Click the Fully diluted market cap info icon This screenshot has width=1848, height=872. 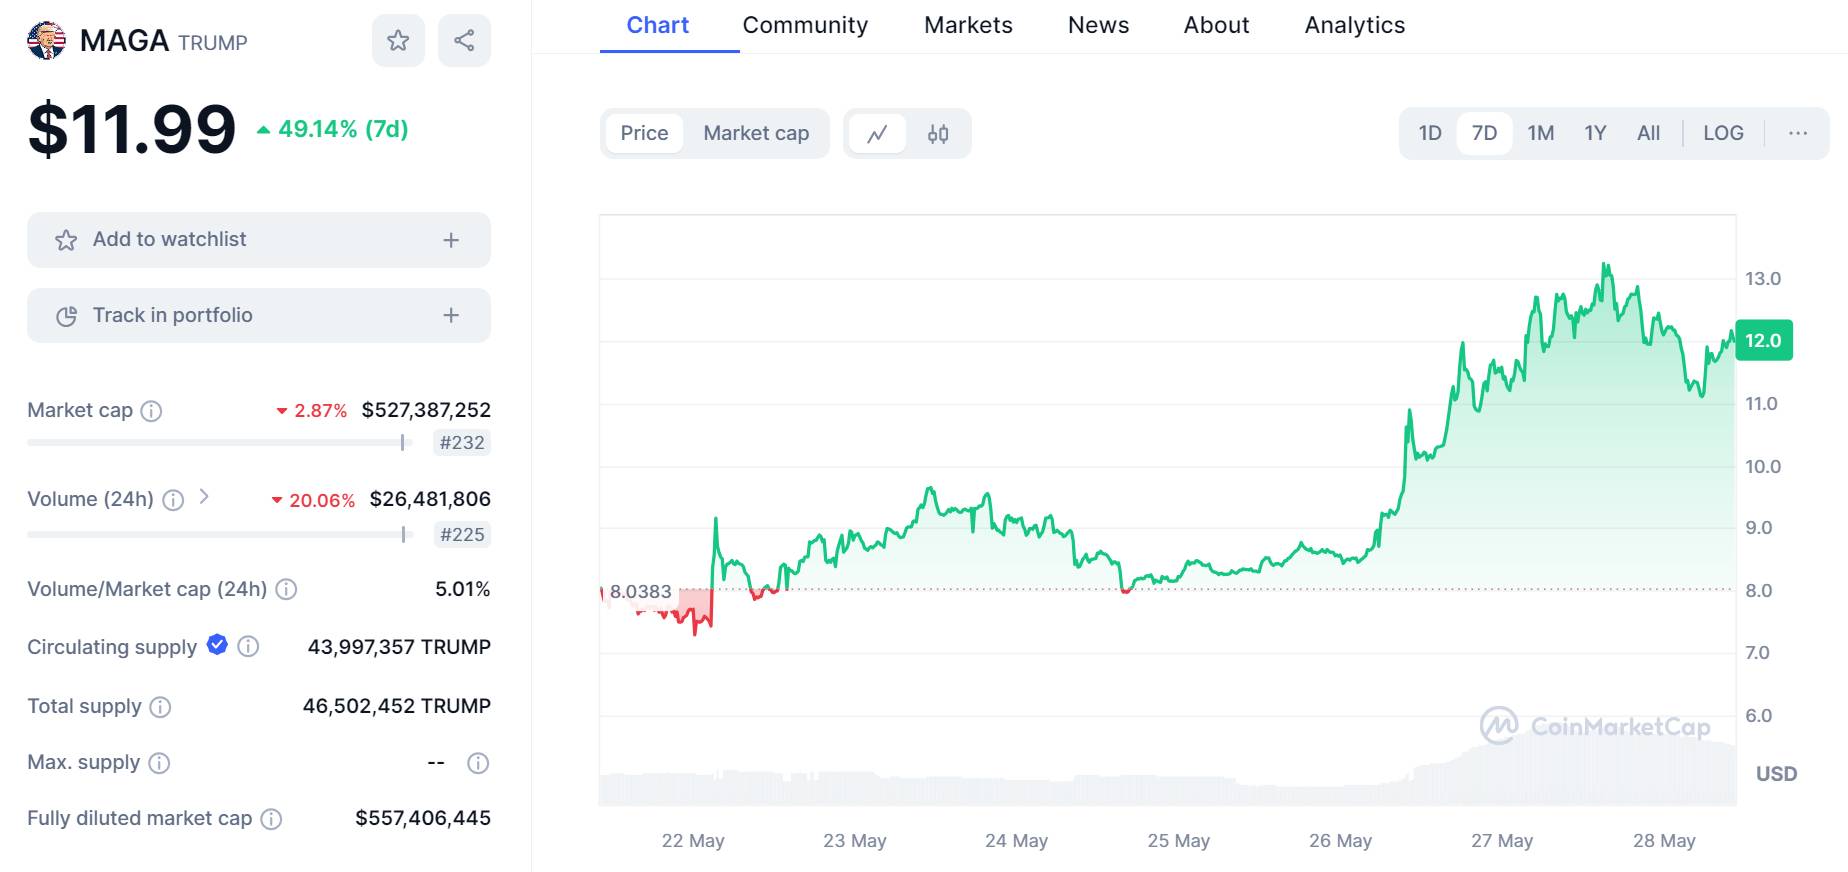click(271, 819)
